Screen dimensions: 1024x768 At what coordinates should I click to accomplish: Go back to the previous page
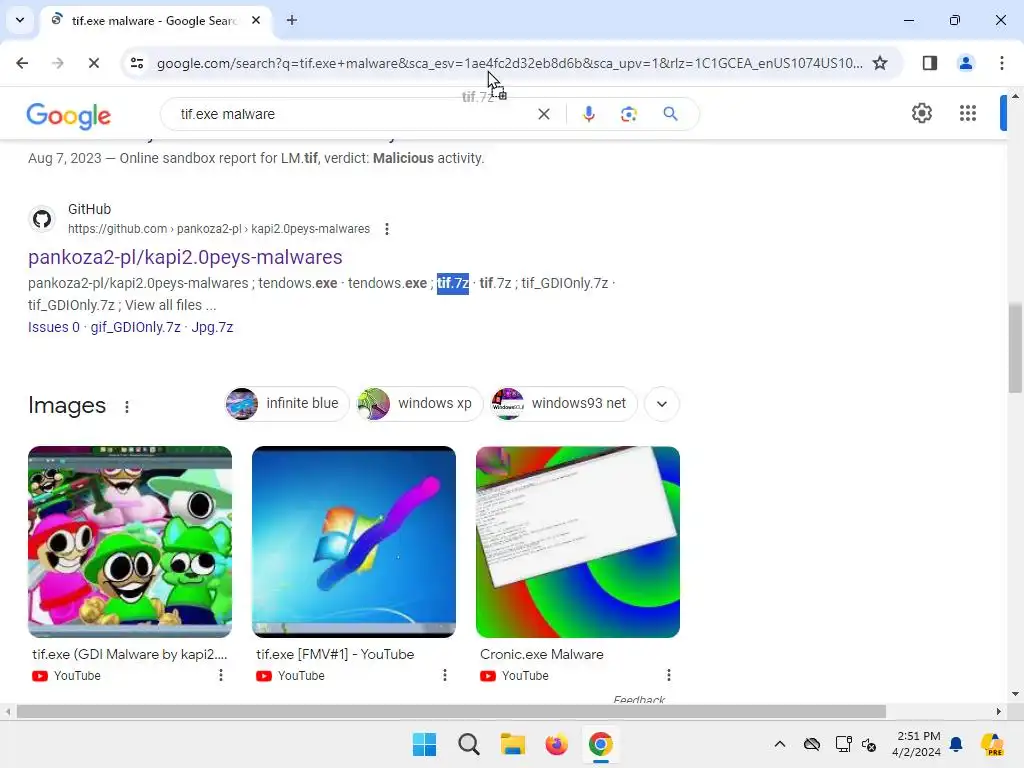(22, 63)
